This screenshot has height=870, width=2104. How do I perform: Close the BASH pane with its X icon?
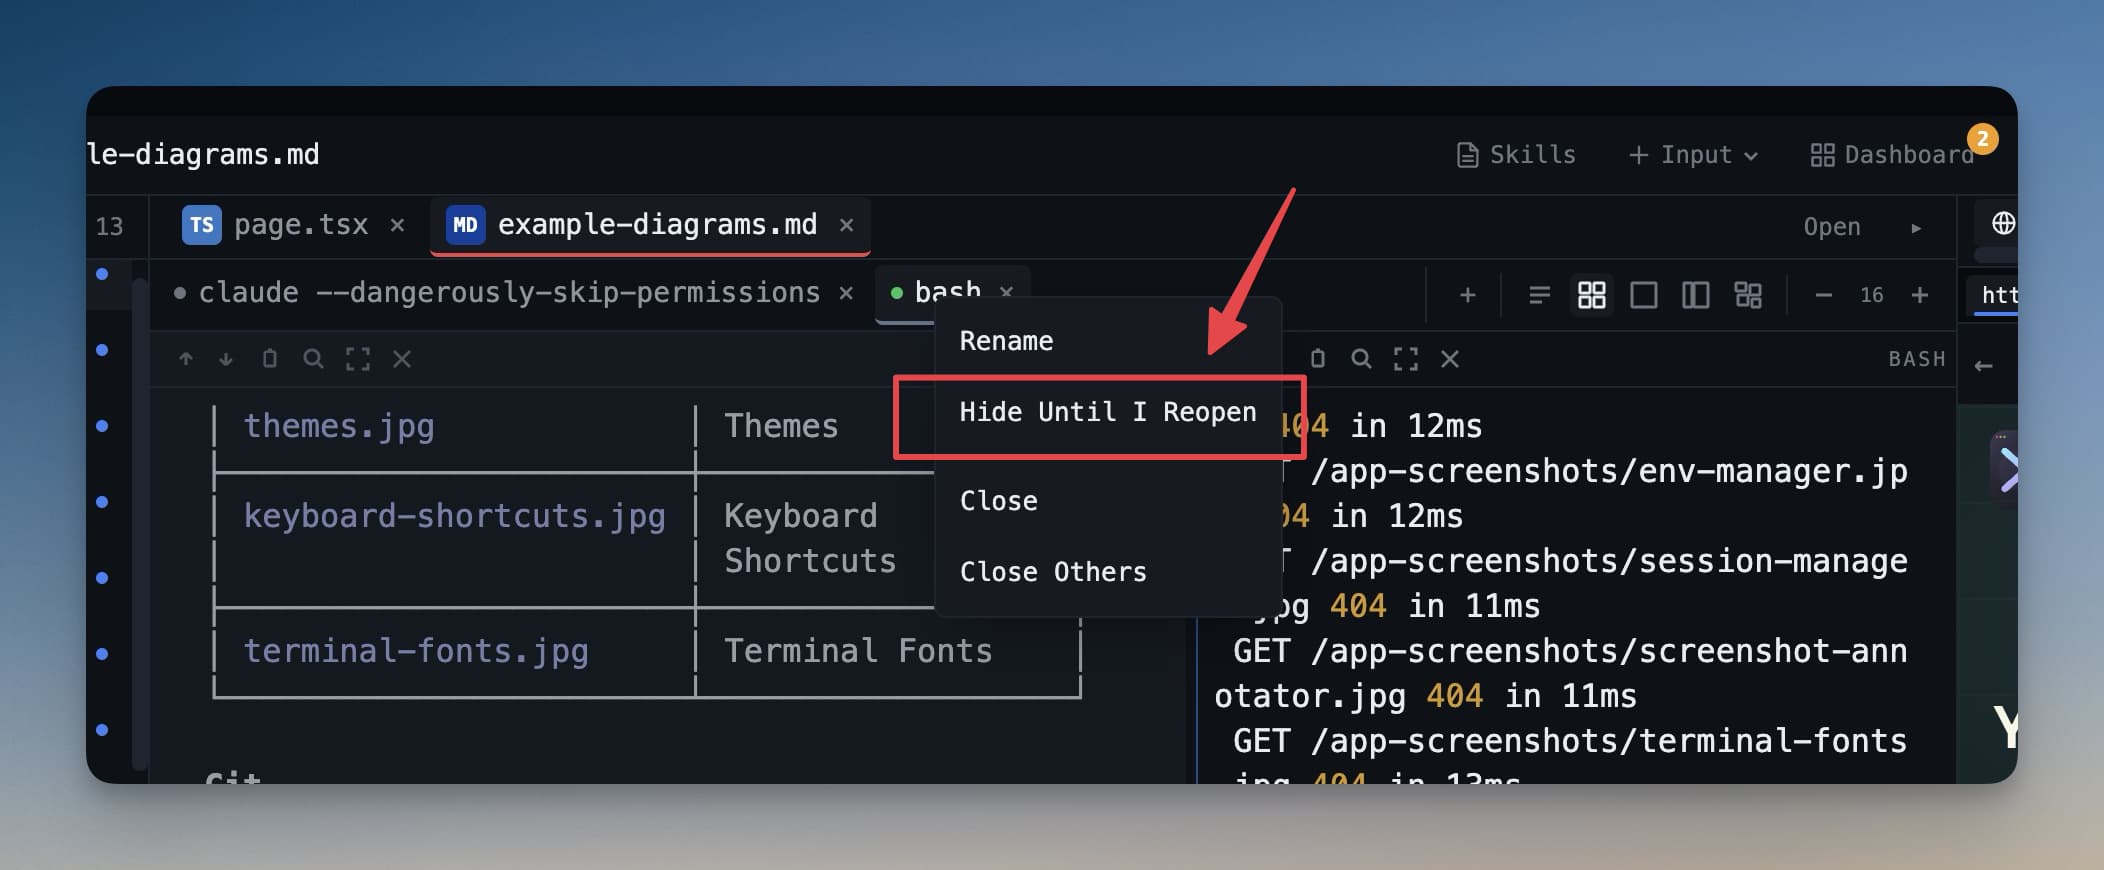1450,359
